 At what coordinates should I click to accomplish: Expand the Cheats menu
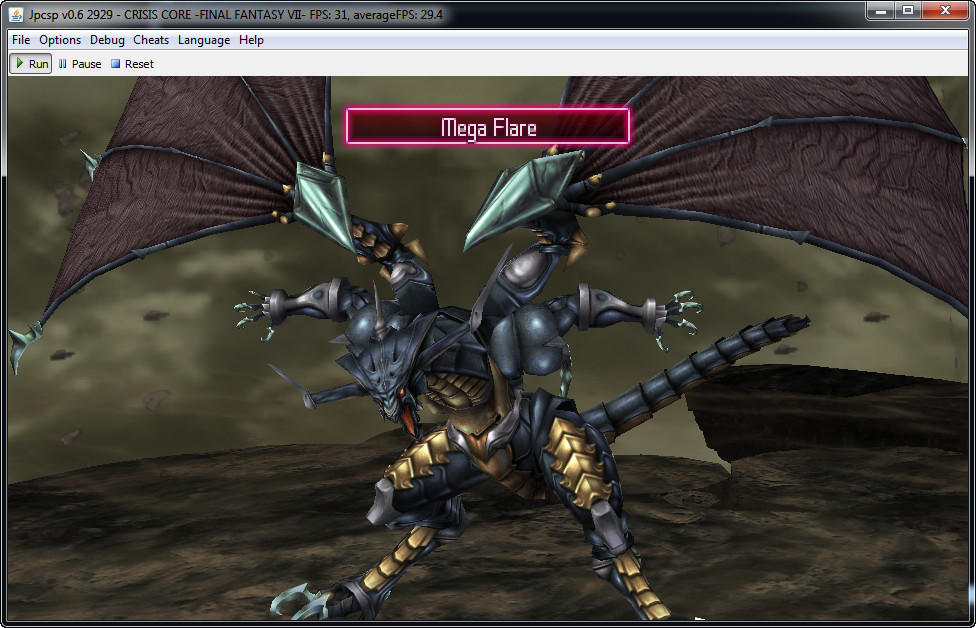151,40
